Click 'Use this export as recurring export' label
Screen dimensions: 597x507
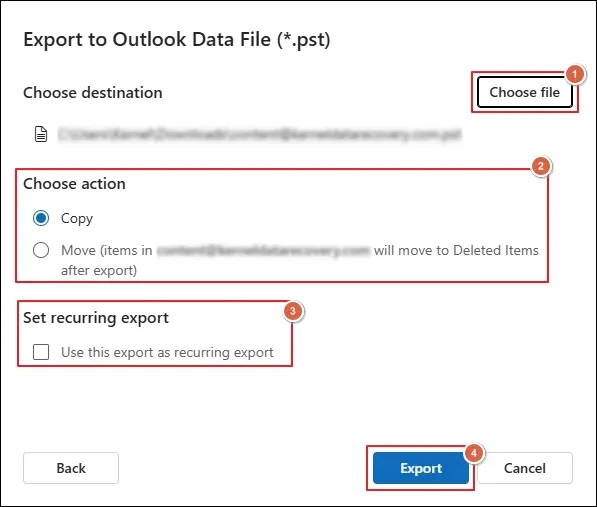point(167,352)
